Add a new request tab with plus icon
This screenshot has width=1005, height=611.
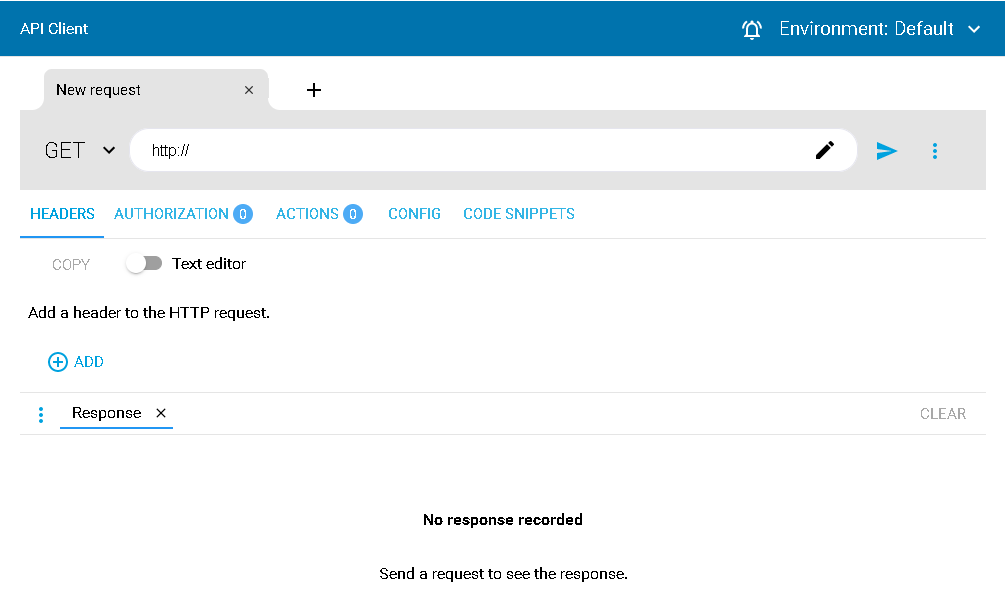click(x=313, y=90)
